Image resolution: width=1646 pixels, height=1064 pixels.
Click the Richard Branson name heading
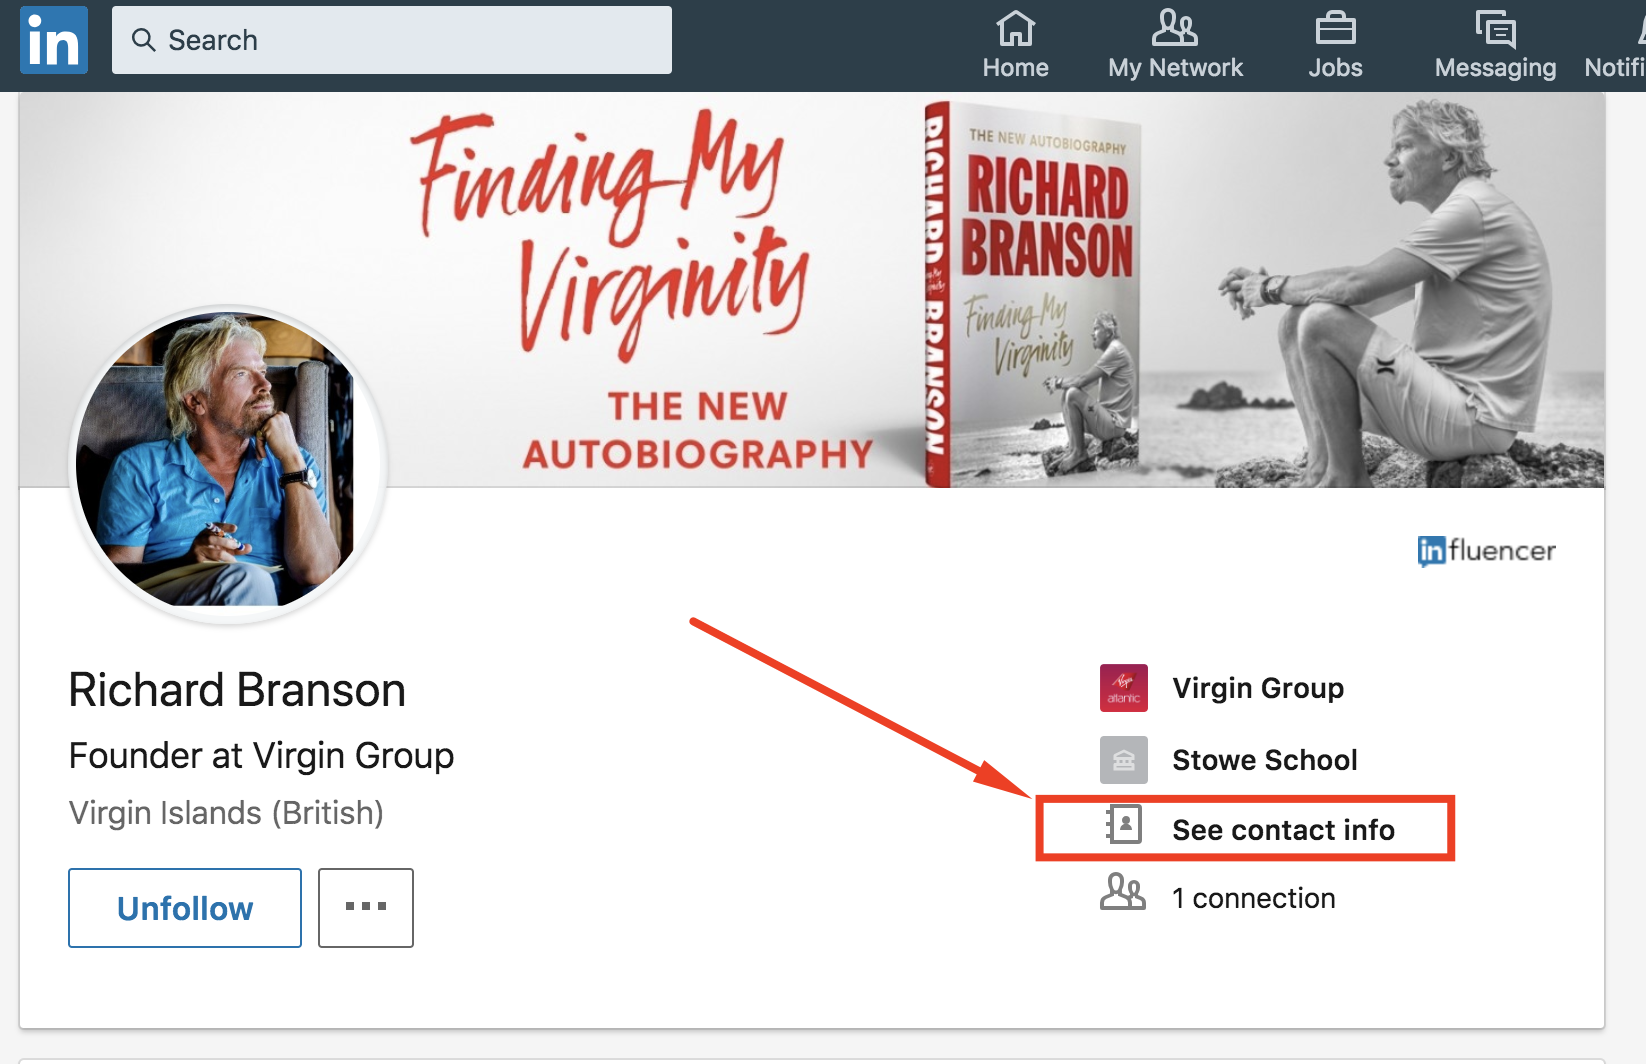click(x=237, y=690)
